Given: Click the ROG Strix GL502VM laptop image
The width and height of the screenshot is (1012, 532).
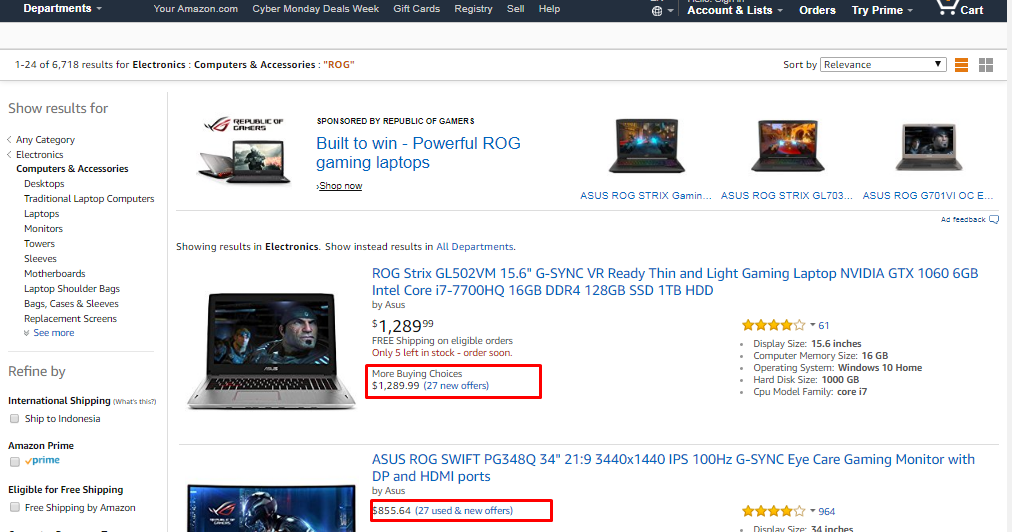Looking at the screenshot, I should pyautogui.click(x=271, y=351).
